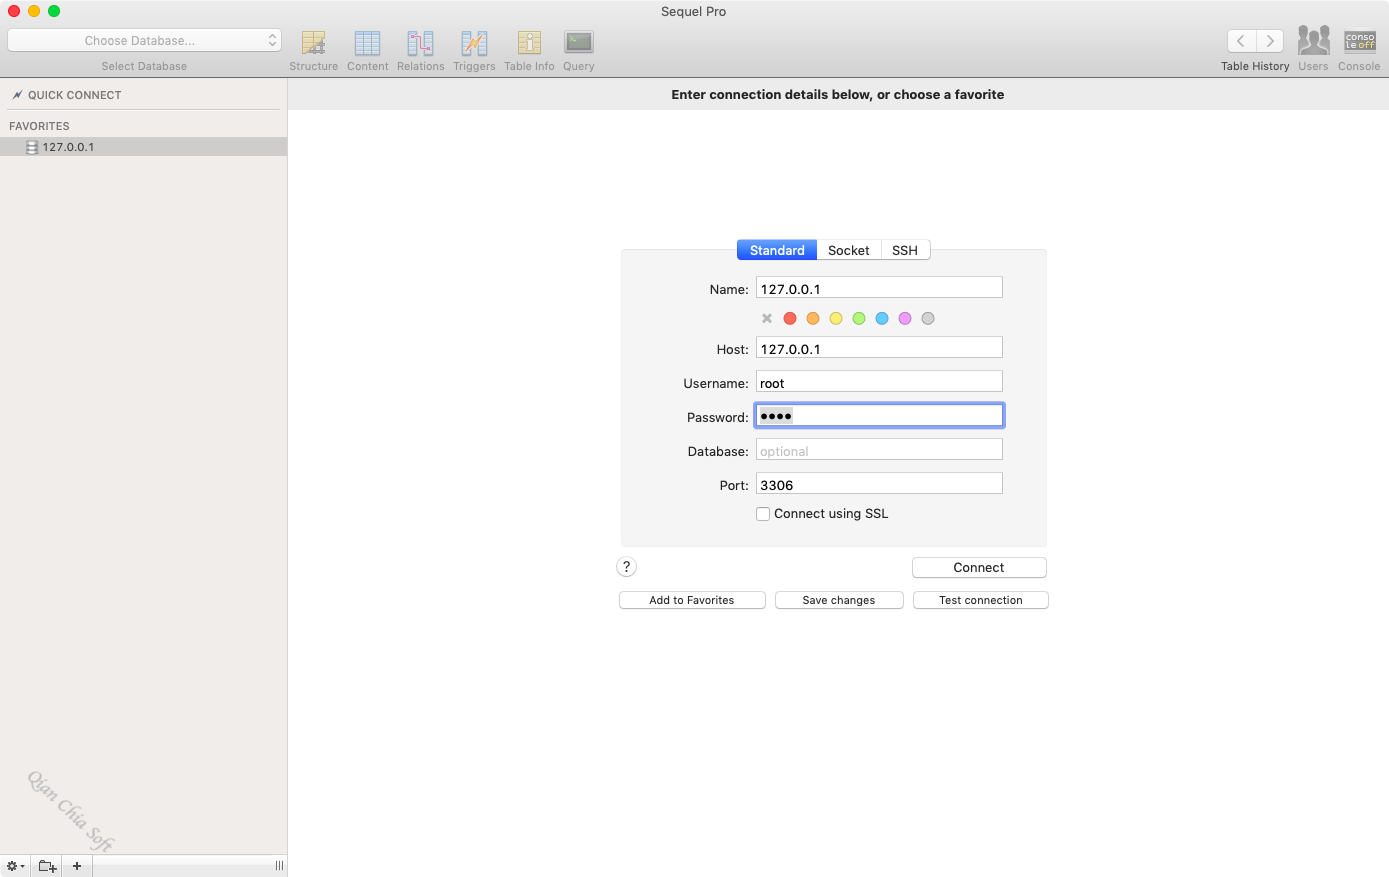
Task: Open the Choose Database dropdown
Action: [x=144, y=41]
